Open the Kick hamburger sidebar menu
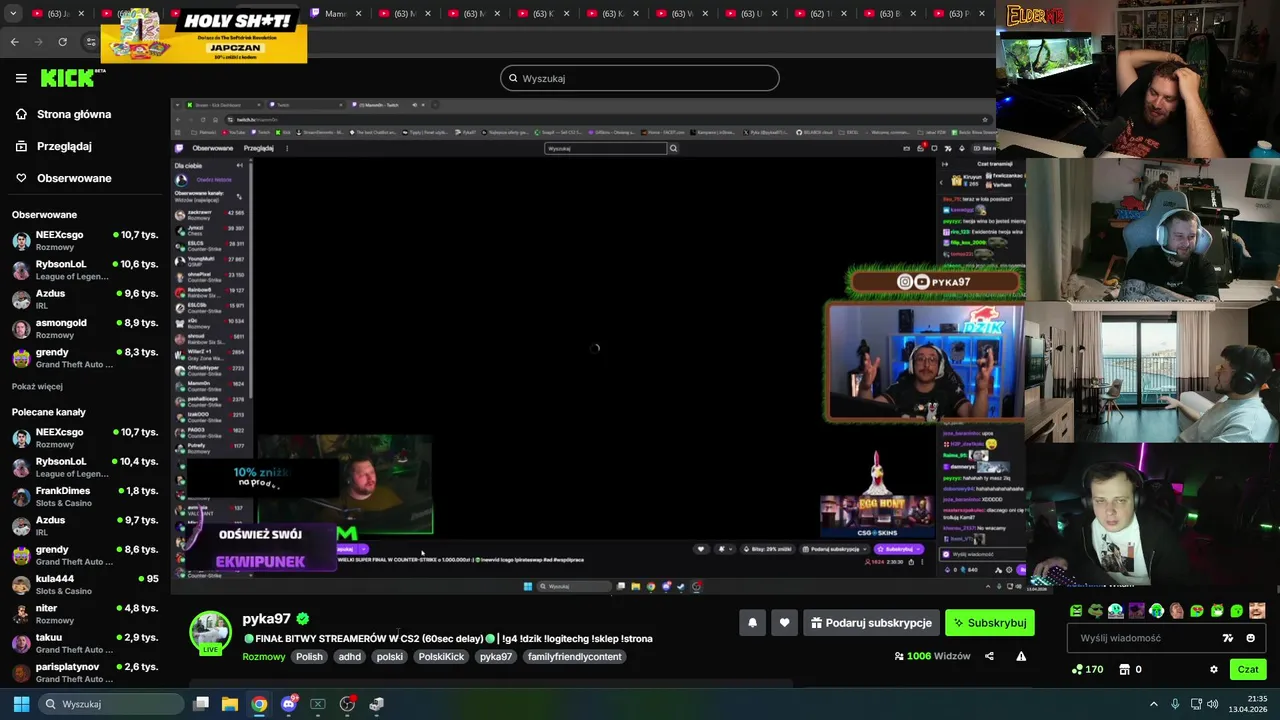This screenshot has width=1280, height=720. (21, 78)
